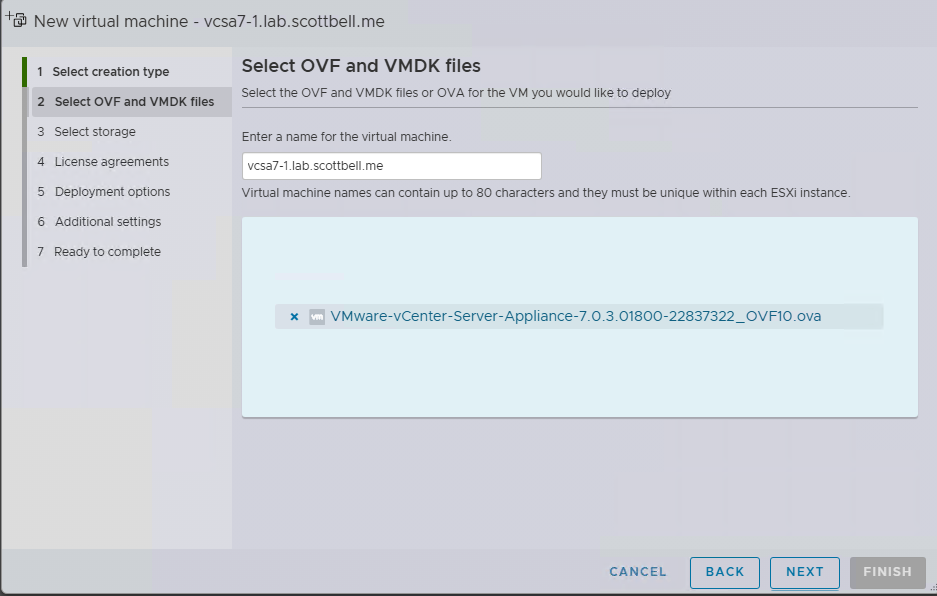Go to step 1 Select creation type
This screenshot has width=937, height=596.
(110, 72)
